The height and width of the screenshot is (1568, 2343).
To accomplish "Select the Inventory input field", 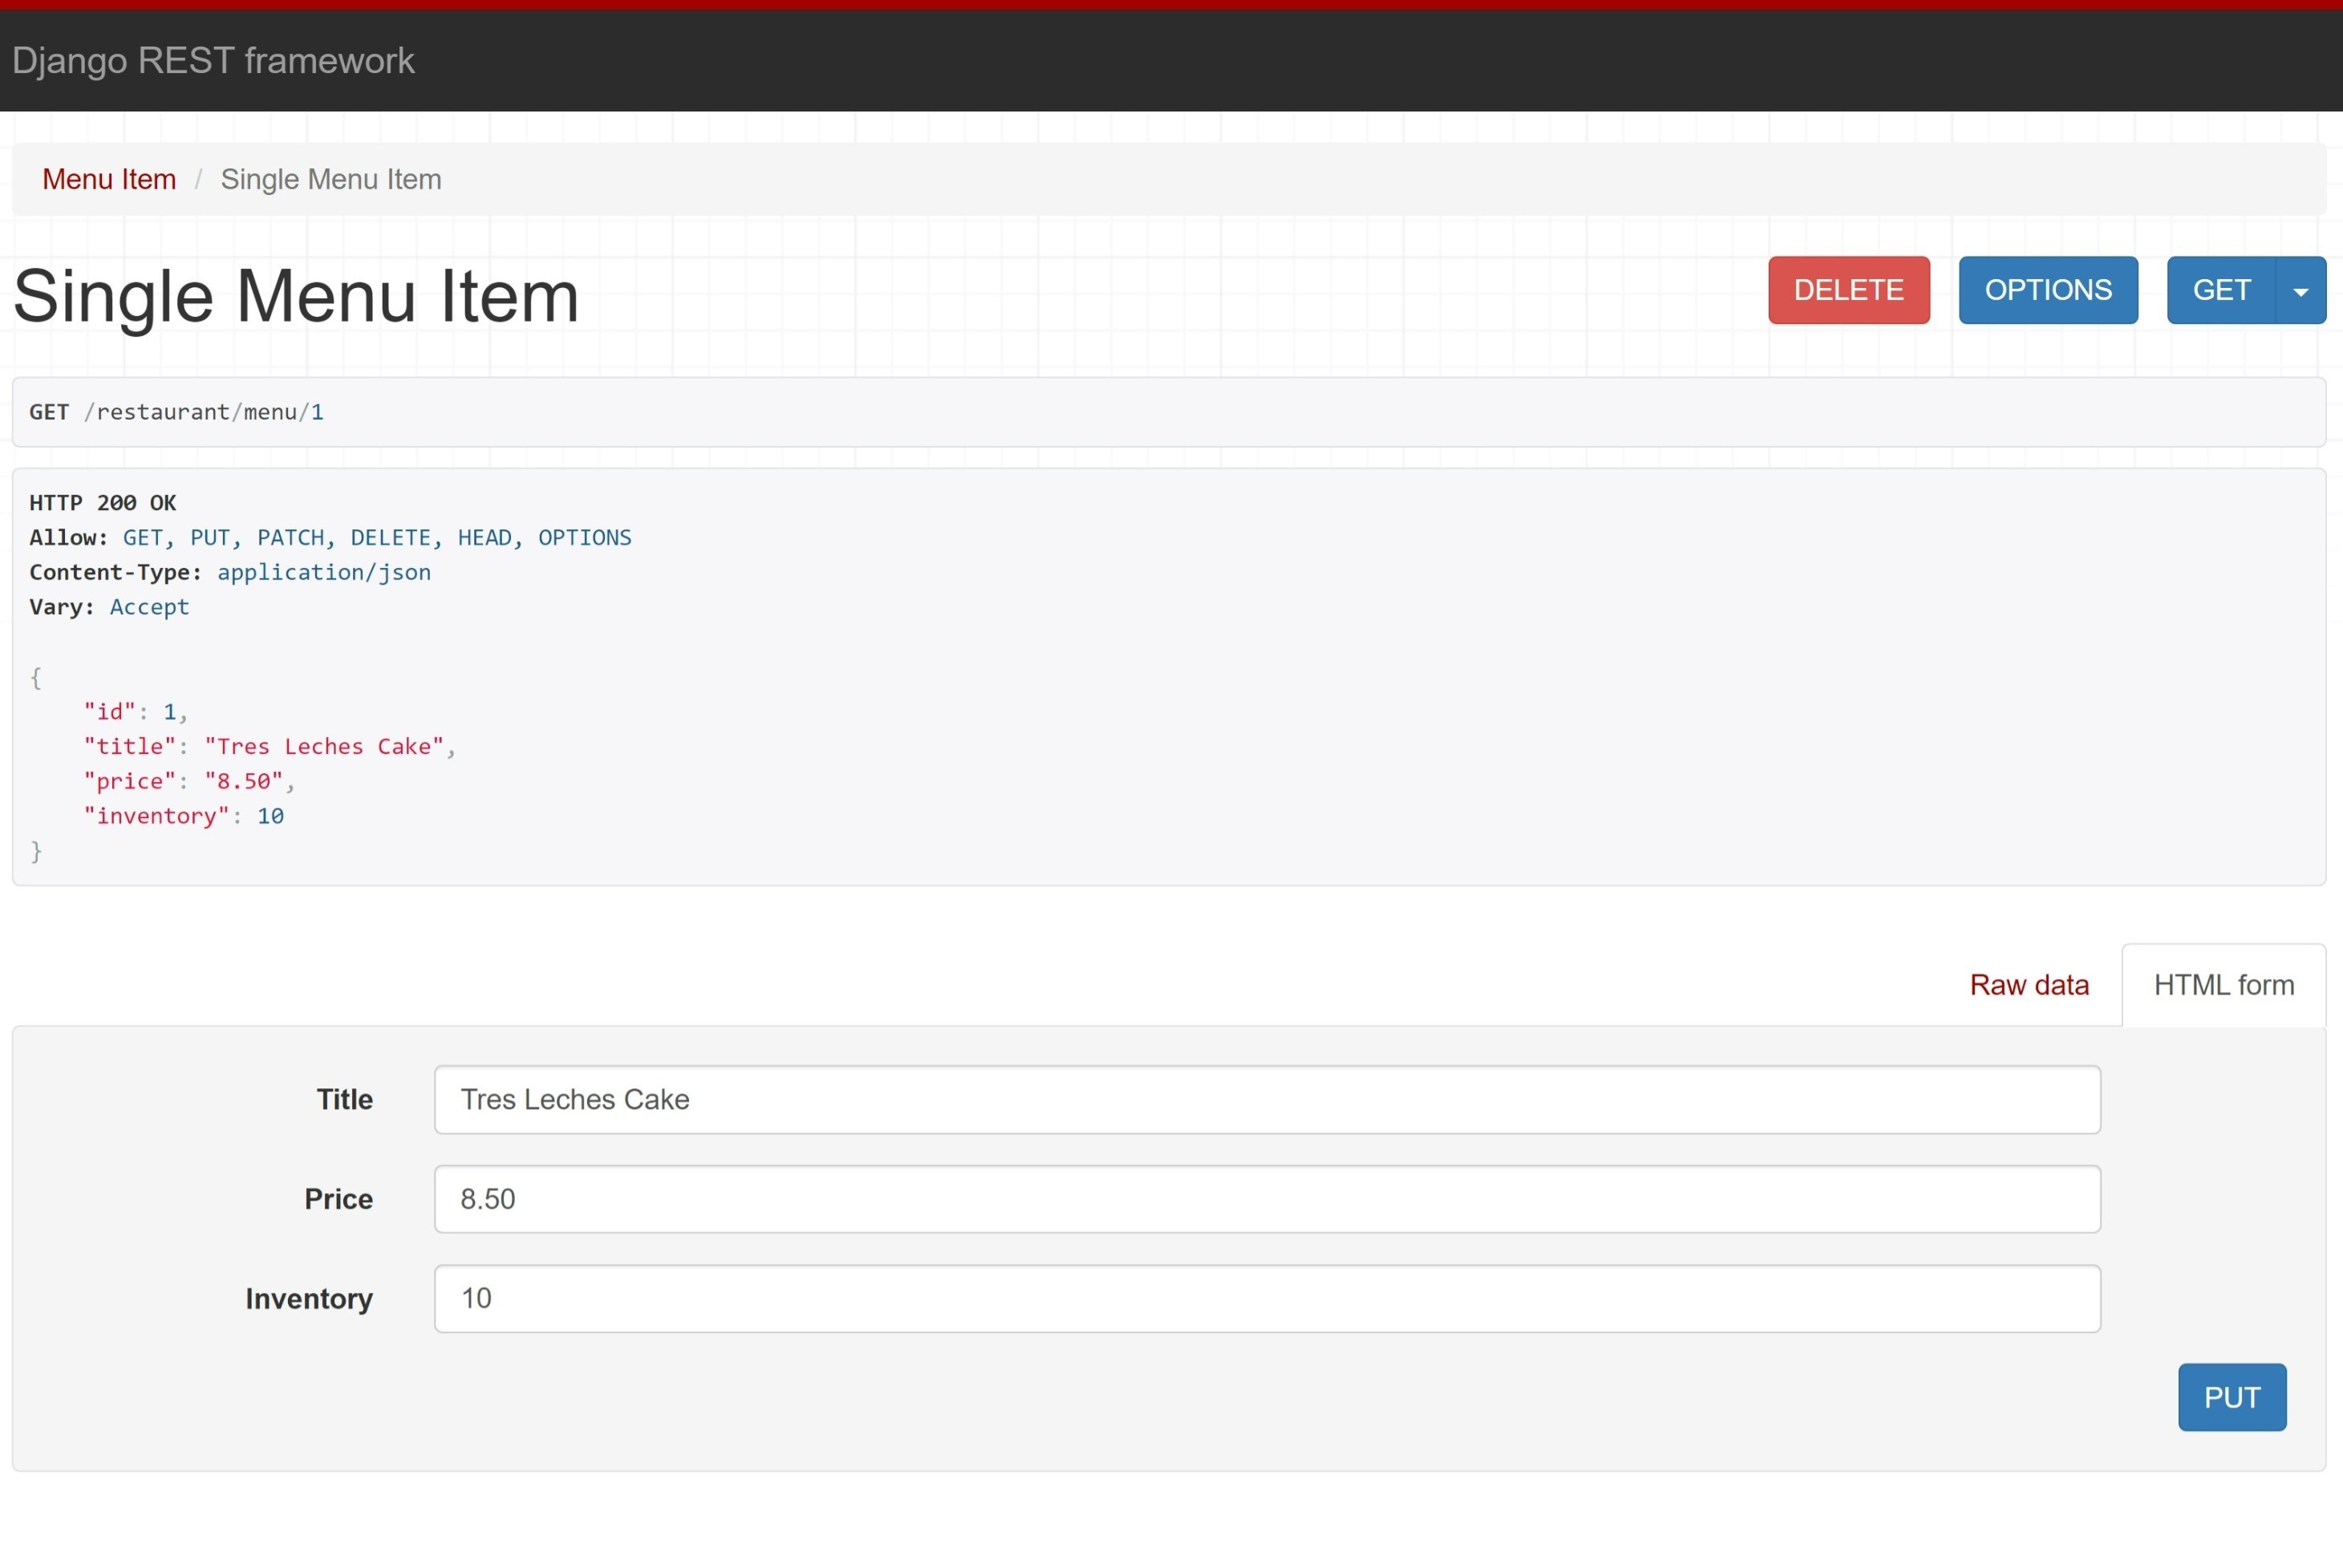I will pos(1266,1298).
